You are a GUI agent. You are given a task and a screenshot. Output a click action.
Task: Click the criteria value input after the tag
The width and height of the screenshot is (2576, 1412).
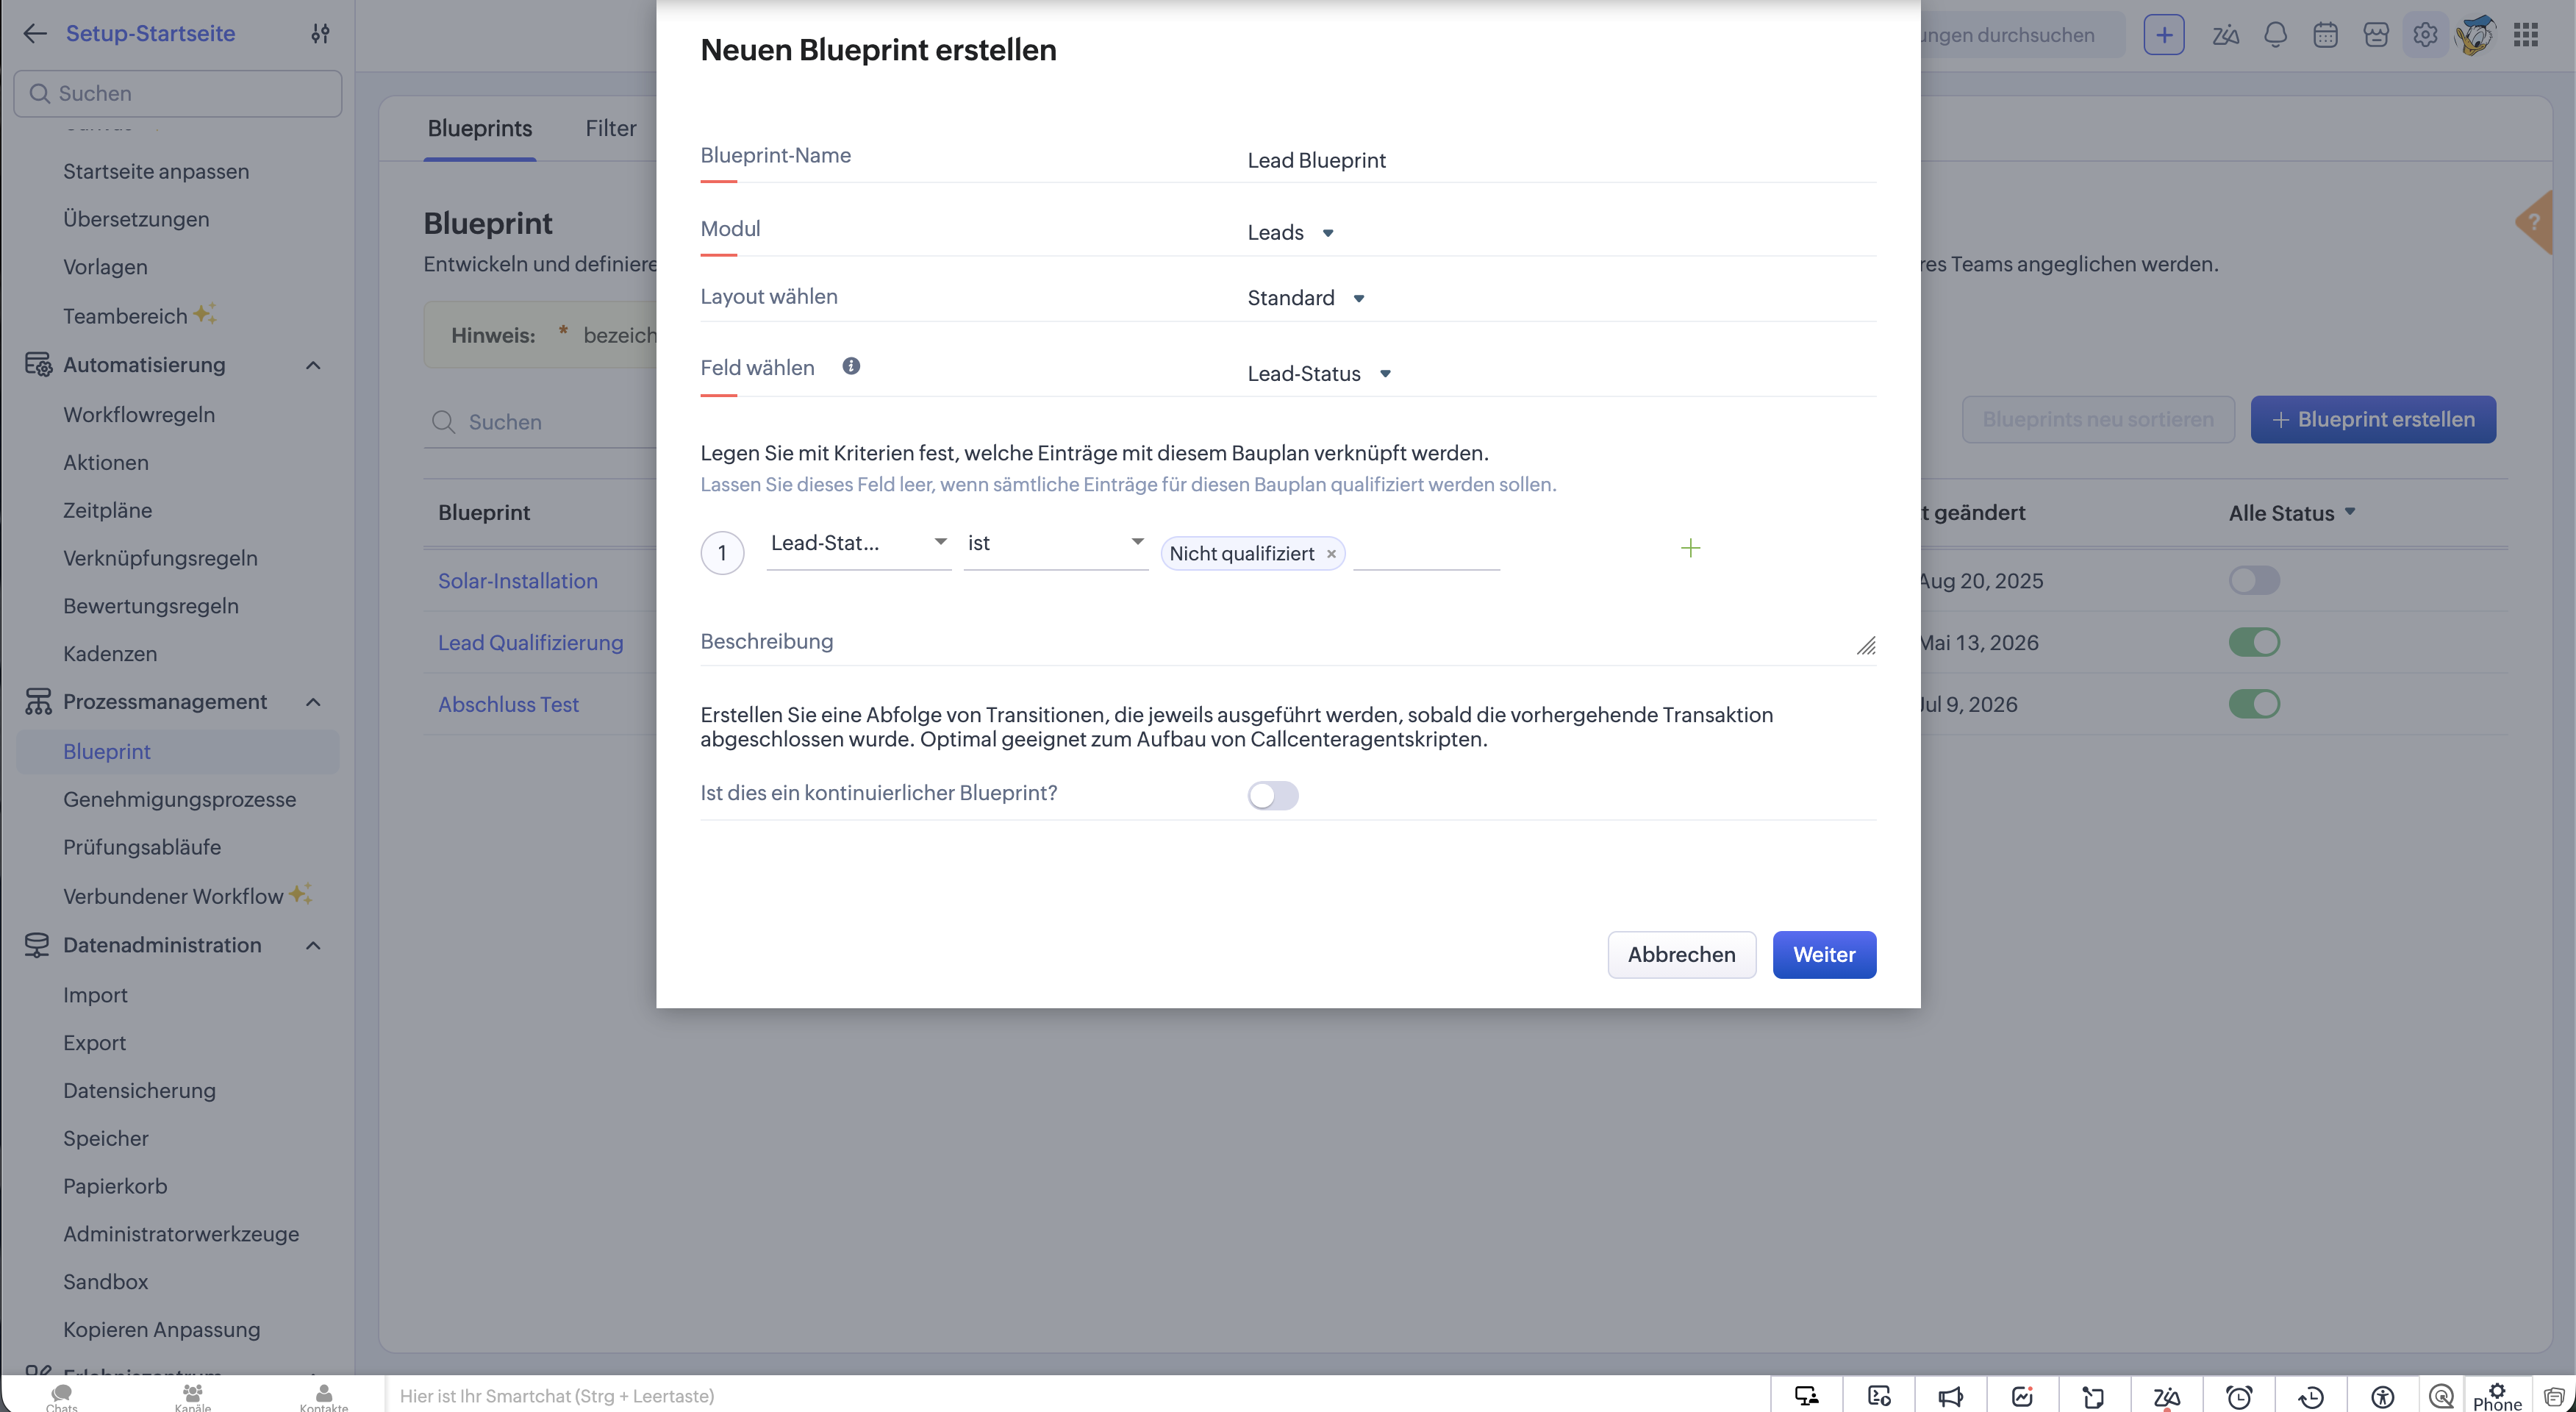pyautogui.click(x=1426, y=552)
